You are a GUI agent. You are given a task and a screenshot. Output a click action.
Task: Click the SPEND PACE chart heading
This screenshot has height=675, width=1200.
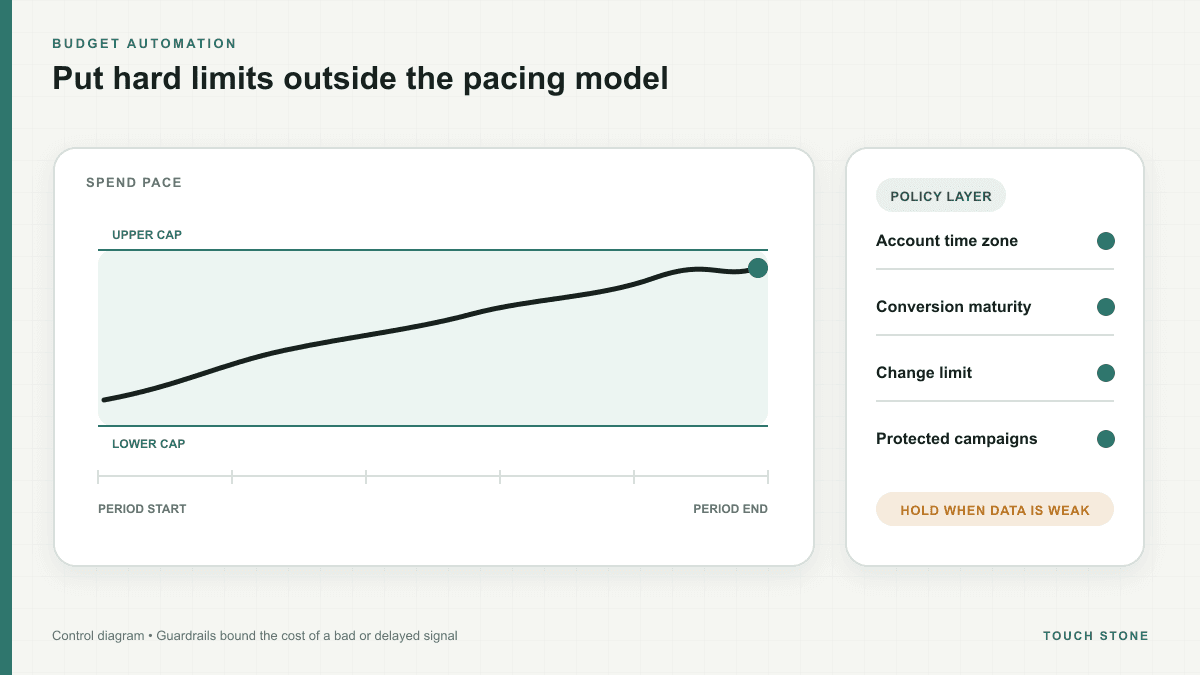click(x=134, y=183)
